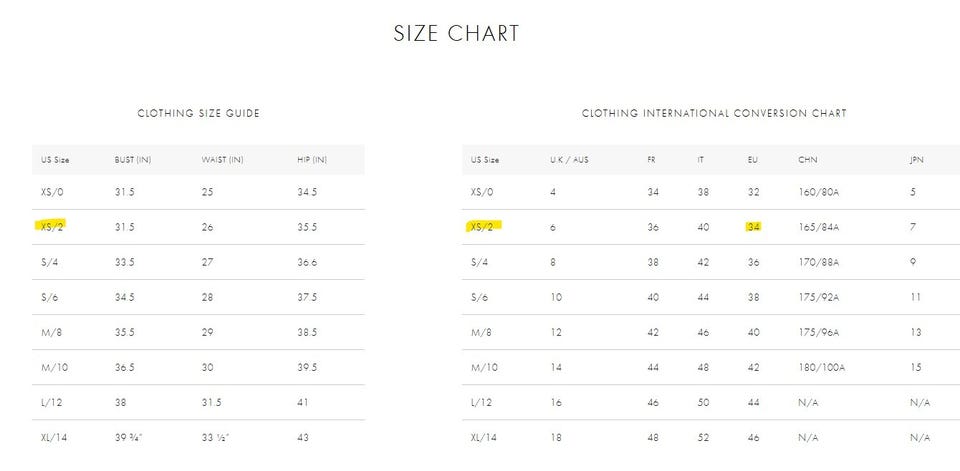The height and width of the screenshot is (471, 960).
Task: Click the highlighted EU size 34 cell
Action: tap(754, 227)
